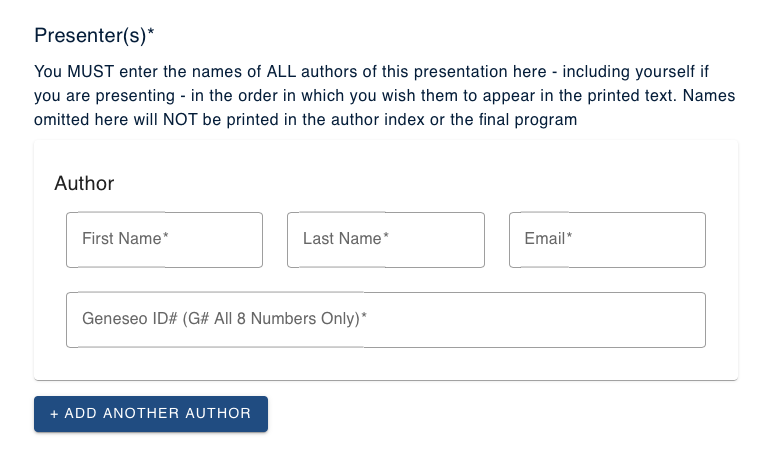Click the 'Last Name*' placeholder label

click(345, 239)
